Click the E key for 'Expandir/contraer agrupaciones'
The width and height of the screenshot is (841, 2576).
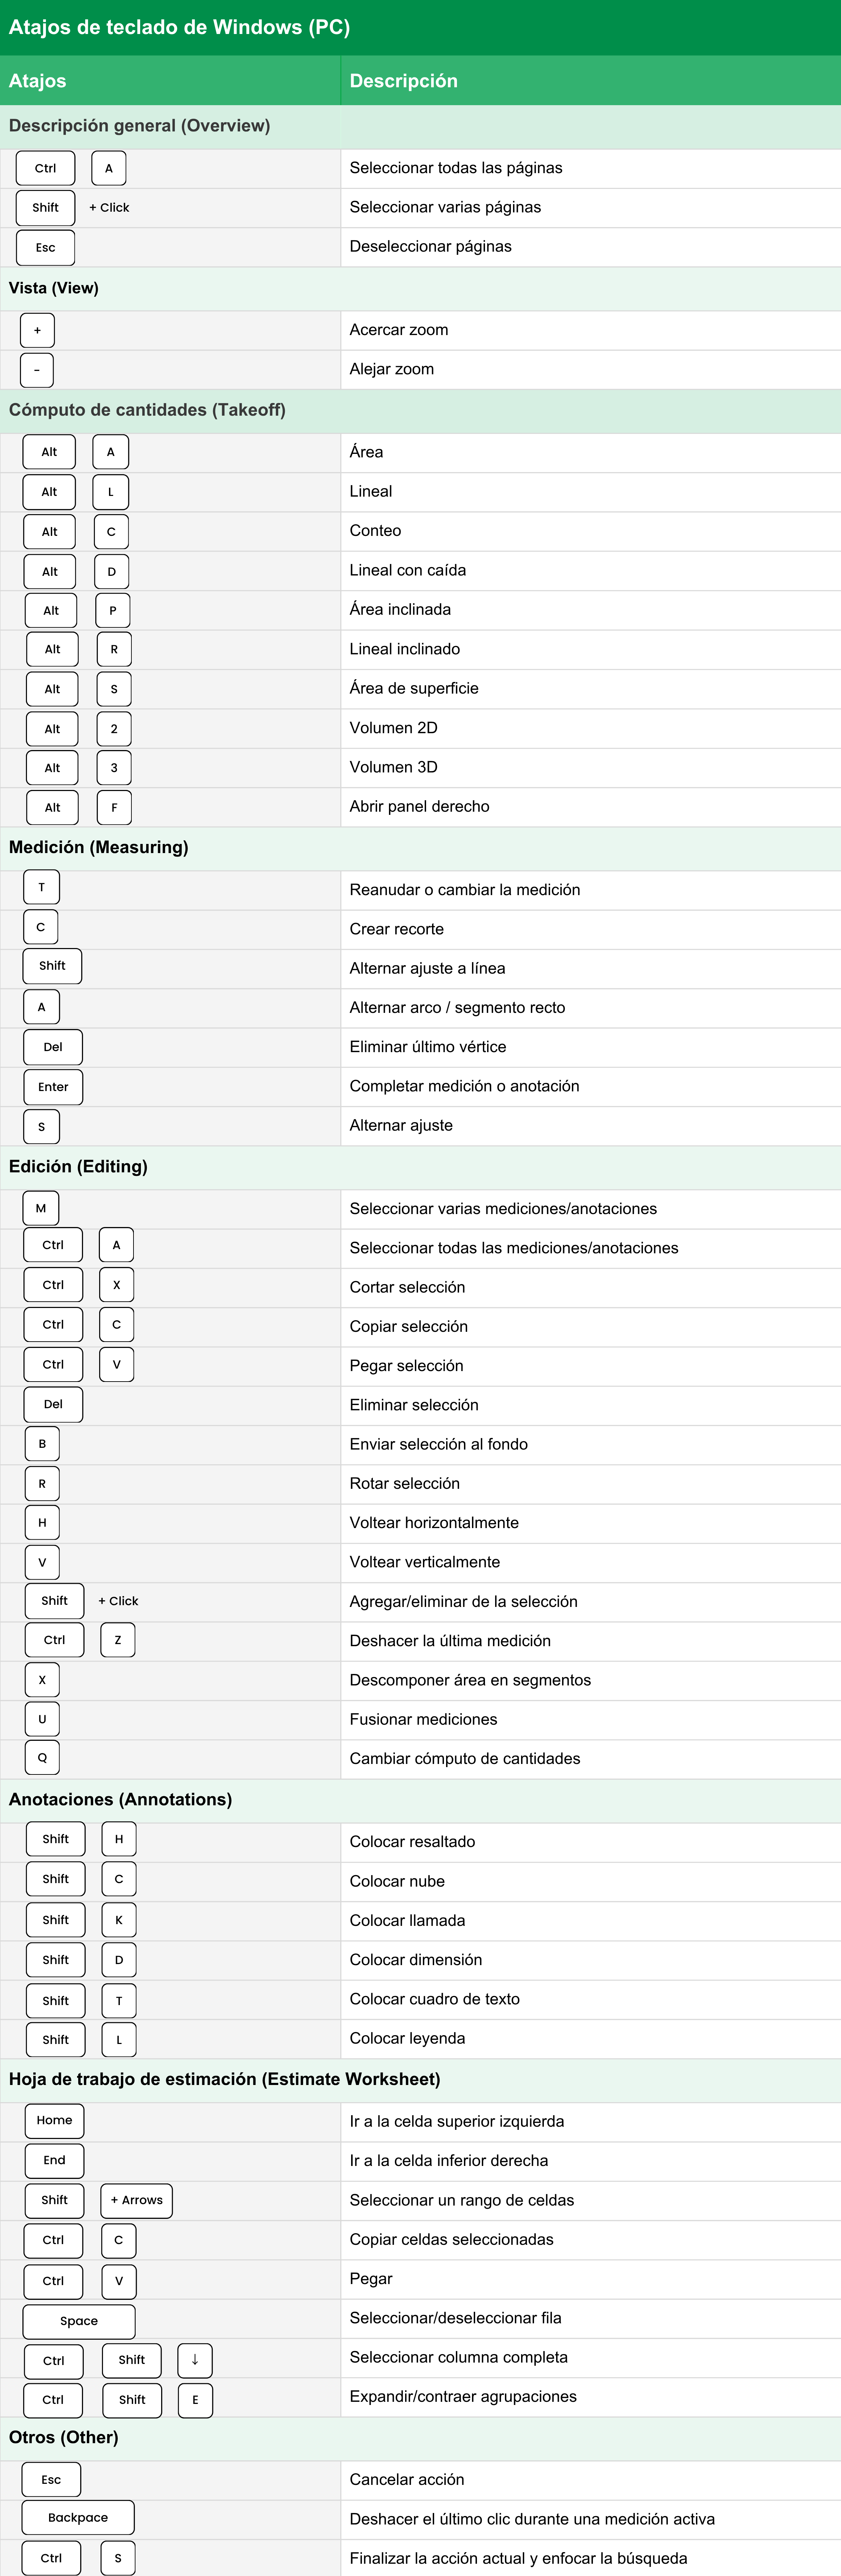coord(195,2400)
